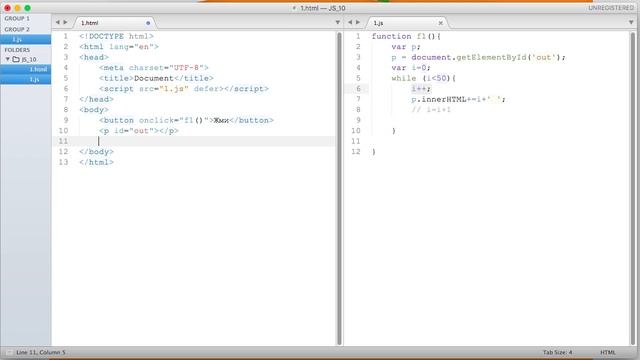This screenshot has width=640, height=360.
Task: Click line number 6 in 1.js gutter
Action: [x=358, y=89]
